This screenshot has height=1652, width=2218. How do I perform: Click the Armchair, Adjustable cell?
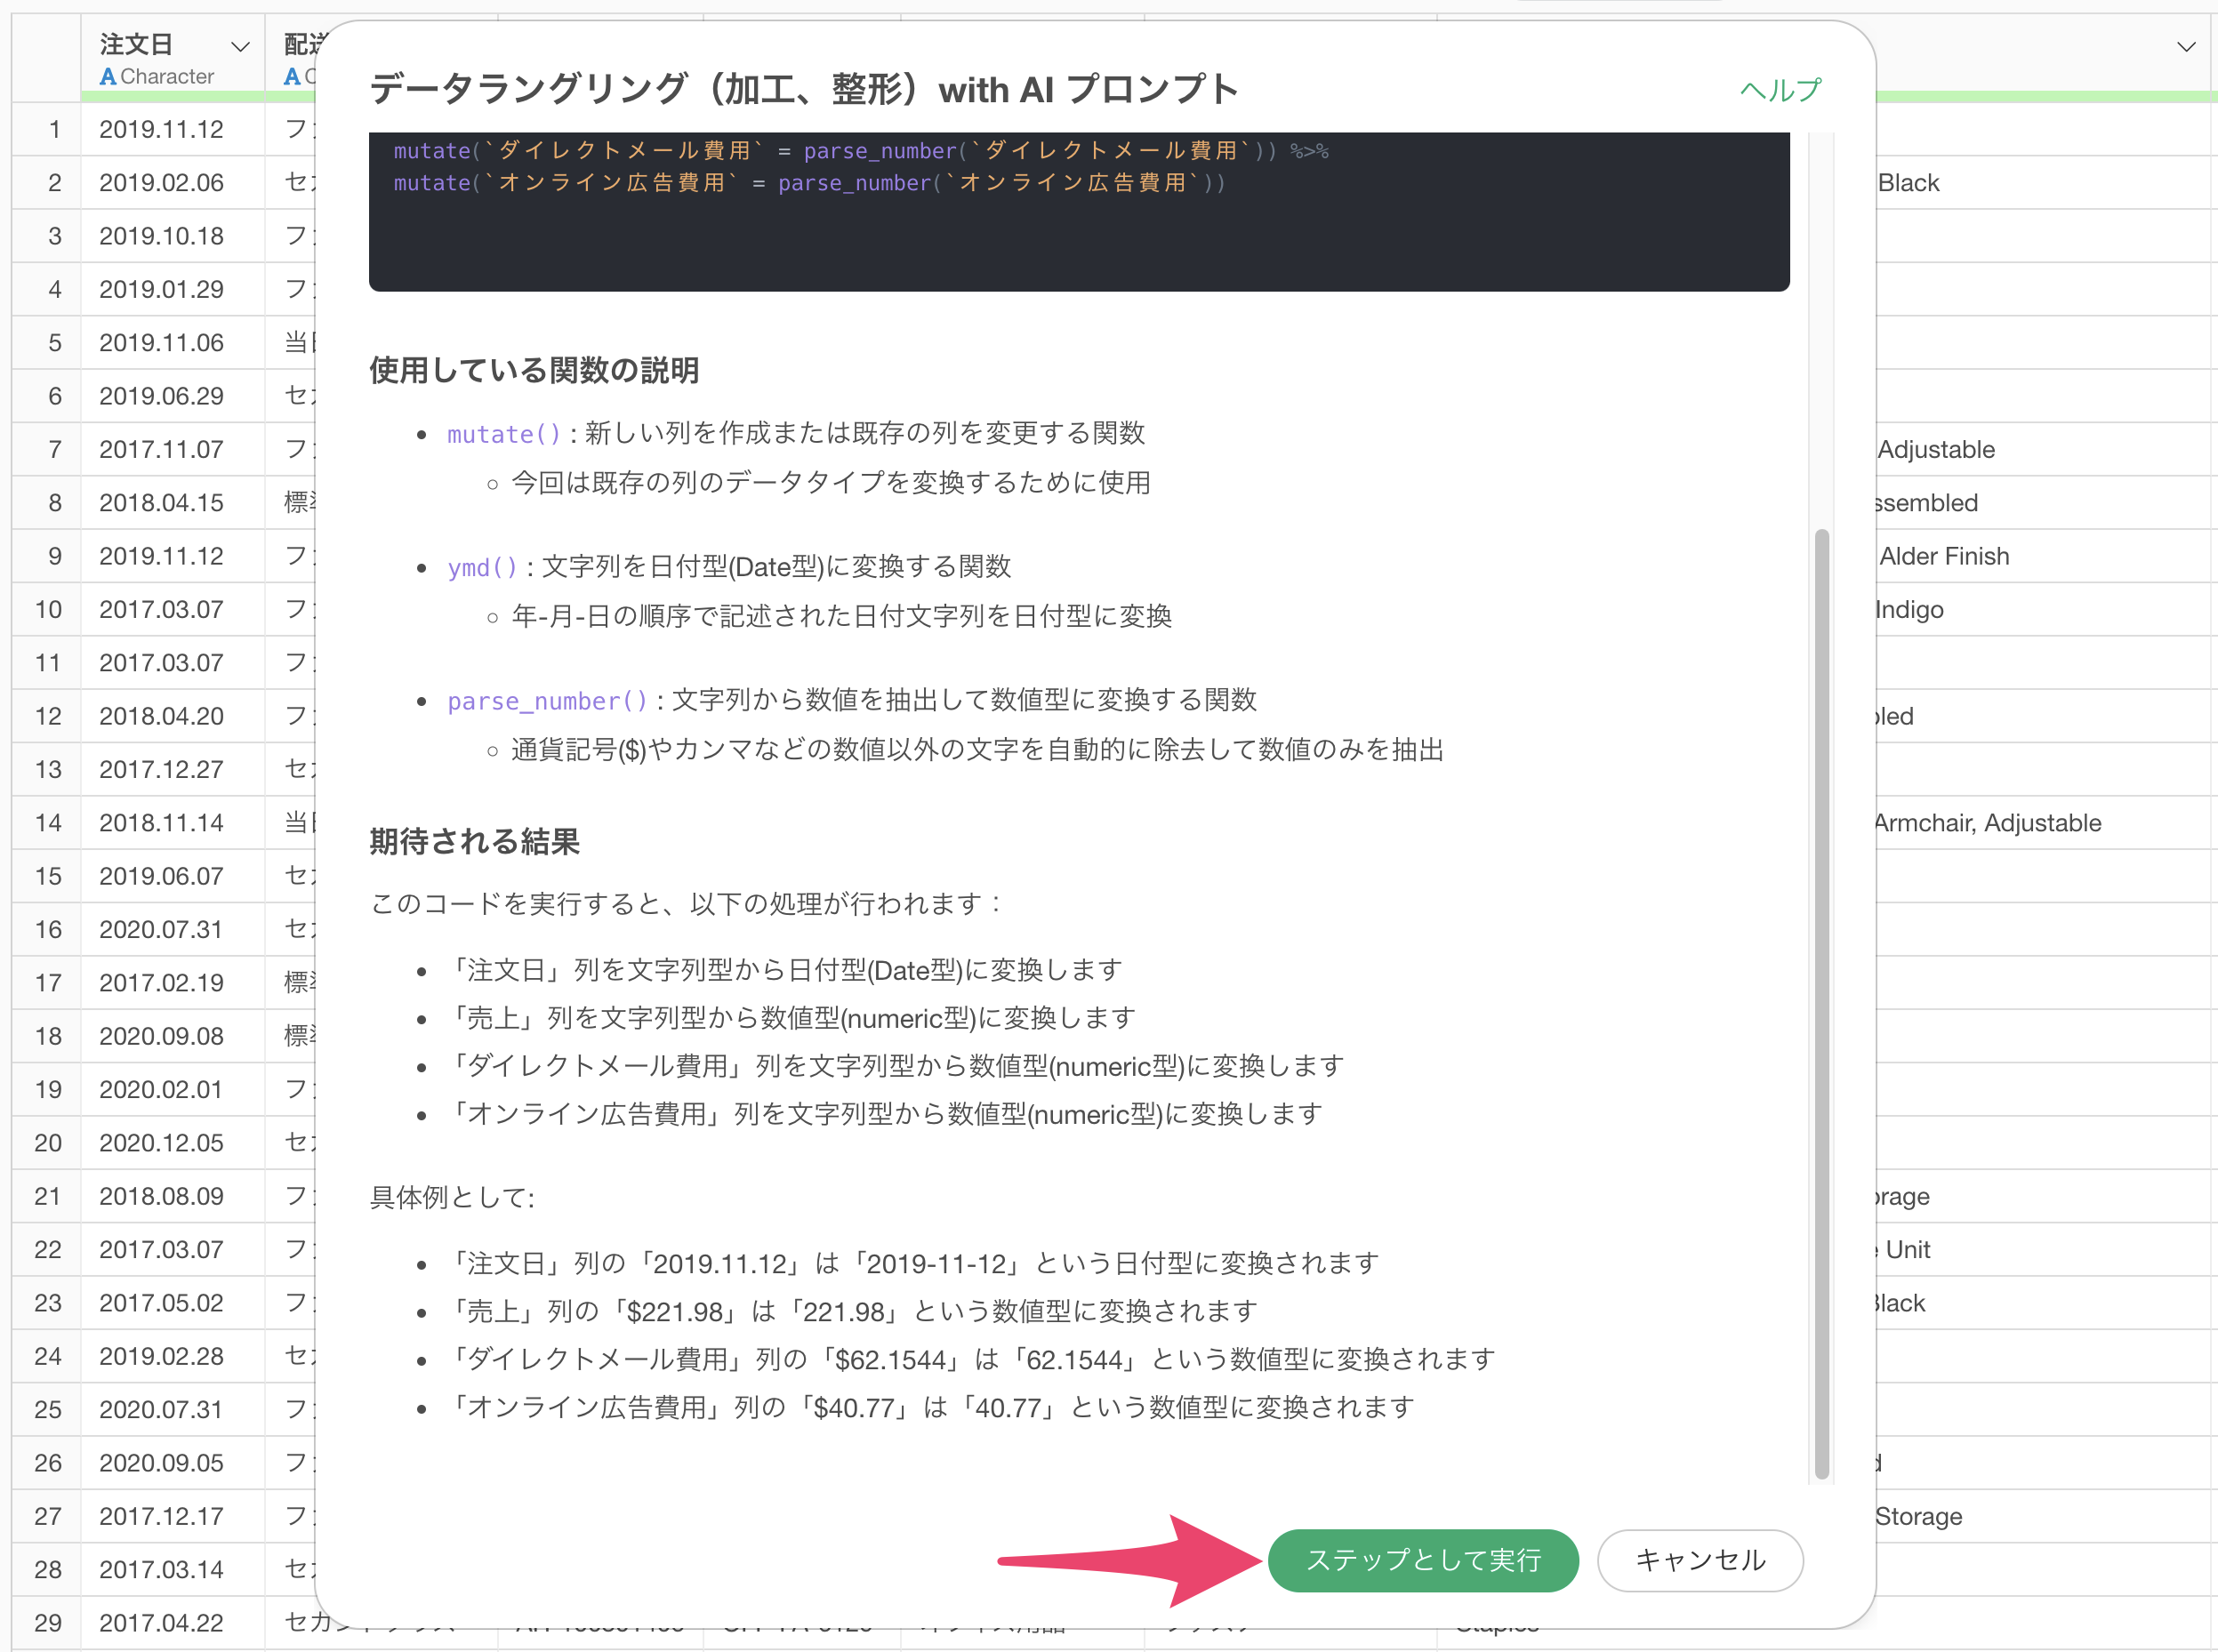coord(1986,823)
